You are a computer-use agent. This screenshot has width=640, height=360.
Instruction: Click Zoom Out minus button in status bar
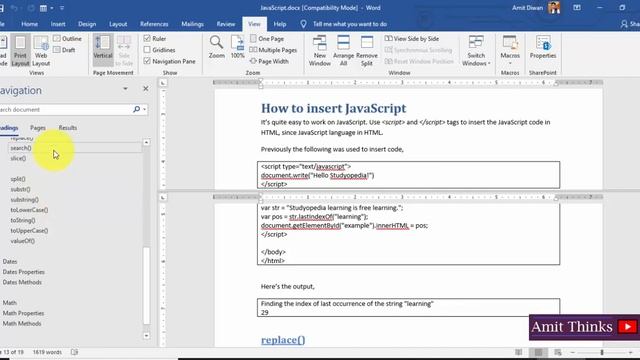pos(573,352)
